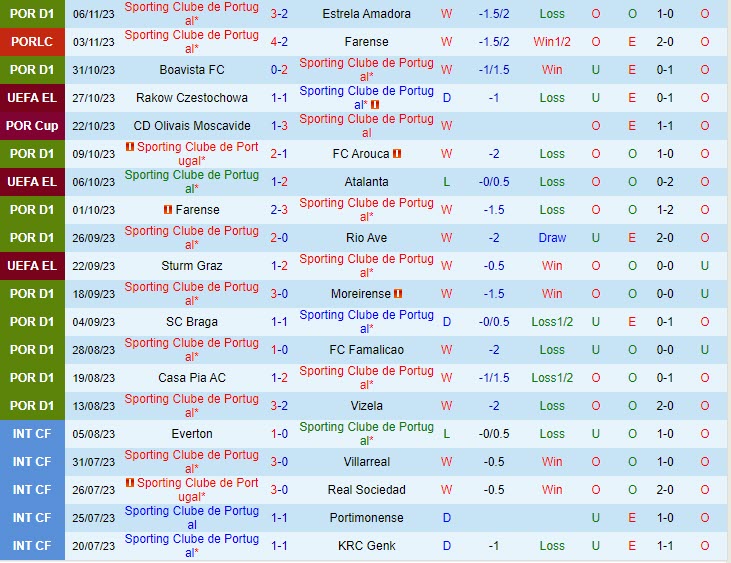
Task: Click the D result on the Rakow Czestochowa row
Action: [x=447, y=98]
